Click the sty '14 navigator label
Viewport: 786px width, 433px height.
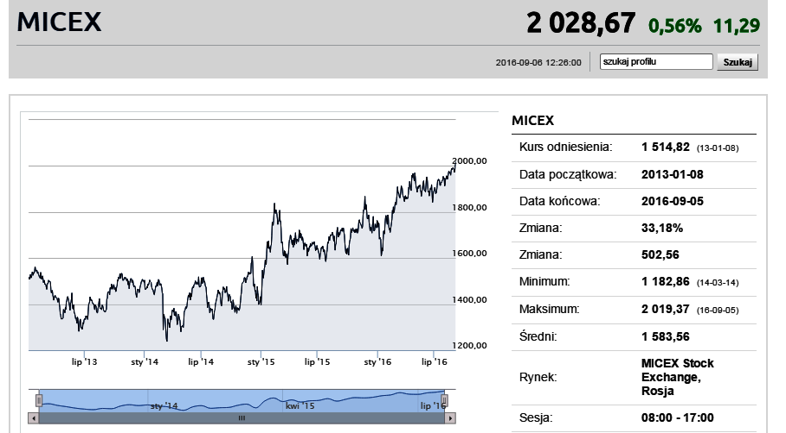pos(164,406)
